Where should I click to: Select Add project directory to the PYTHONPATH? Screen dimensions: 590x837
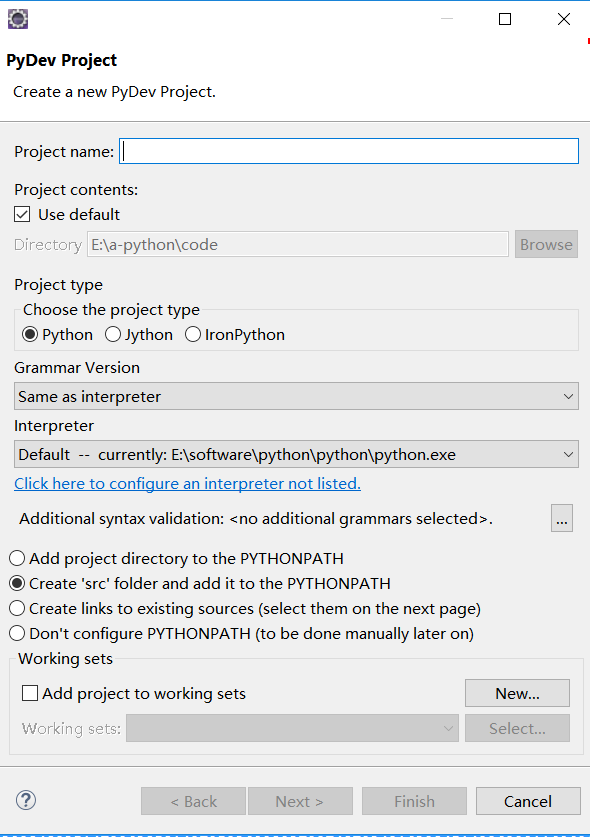(x=17, y=558)
